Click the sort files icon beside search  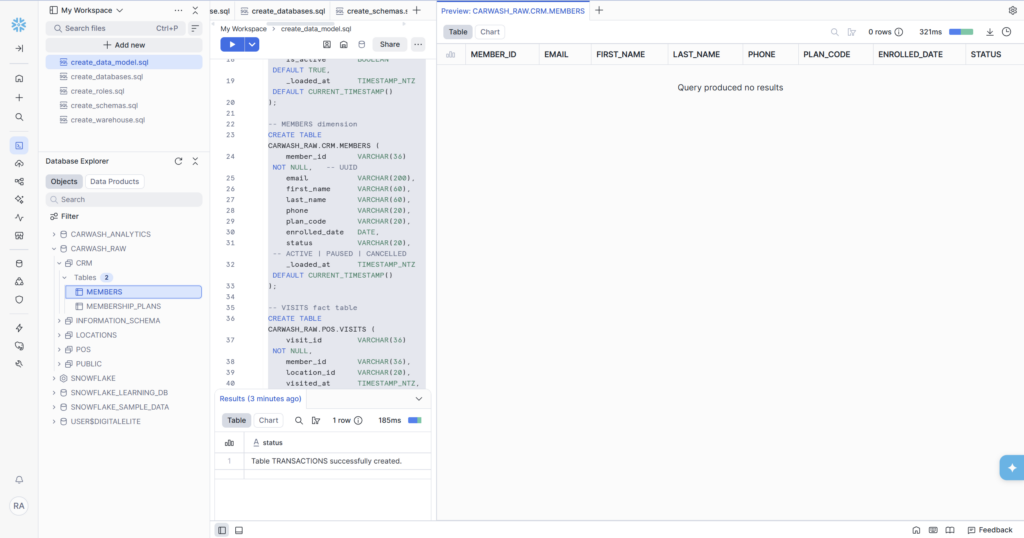pyautogui.click(x=195, y=28)
